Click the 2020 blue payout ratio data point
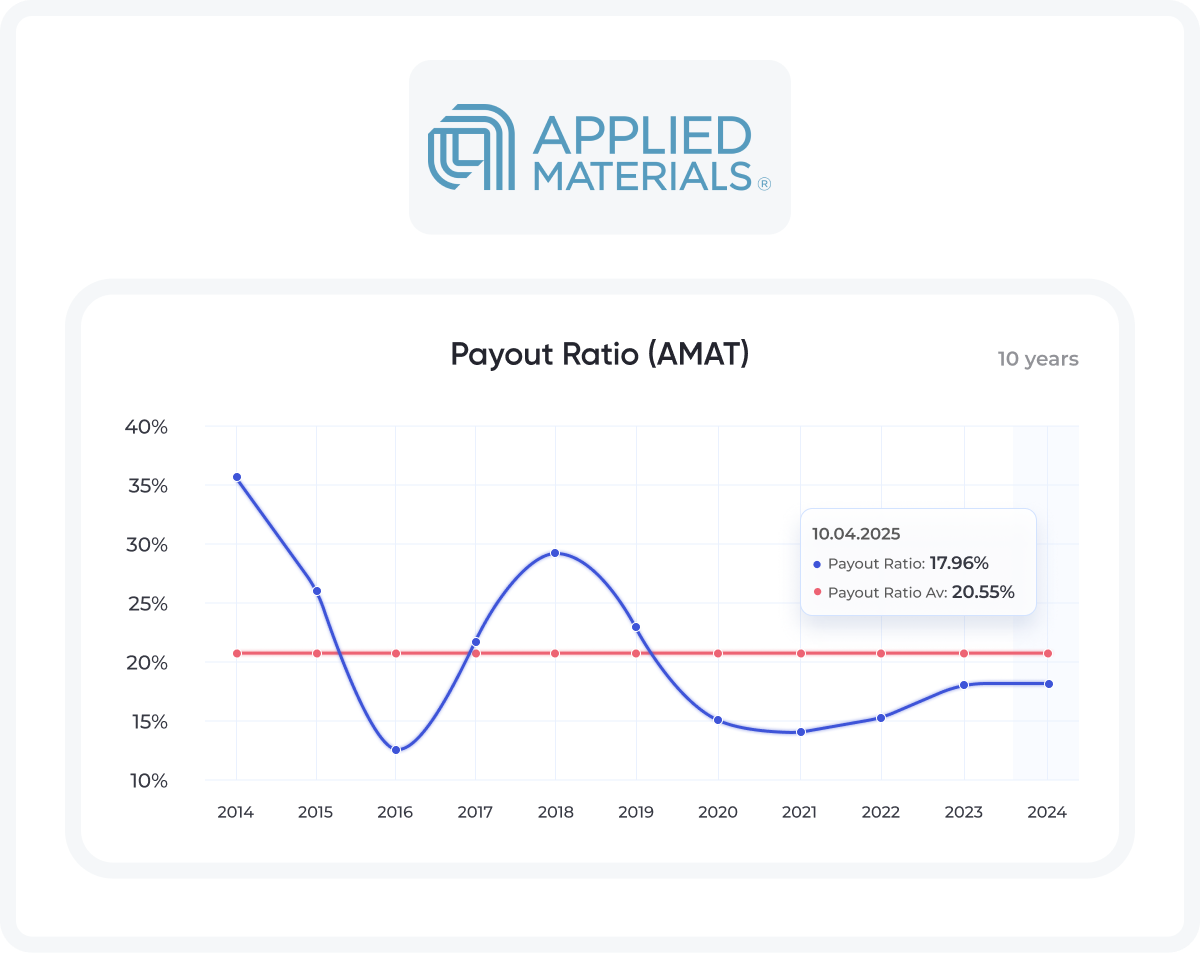 718,720
